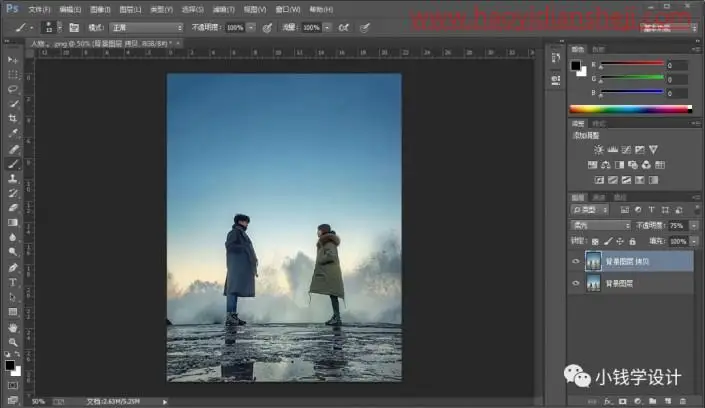Switch to the 色板 swatches tab
Screen dimensions: 705x408
pos(598,49)
